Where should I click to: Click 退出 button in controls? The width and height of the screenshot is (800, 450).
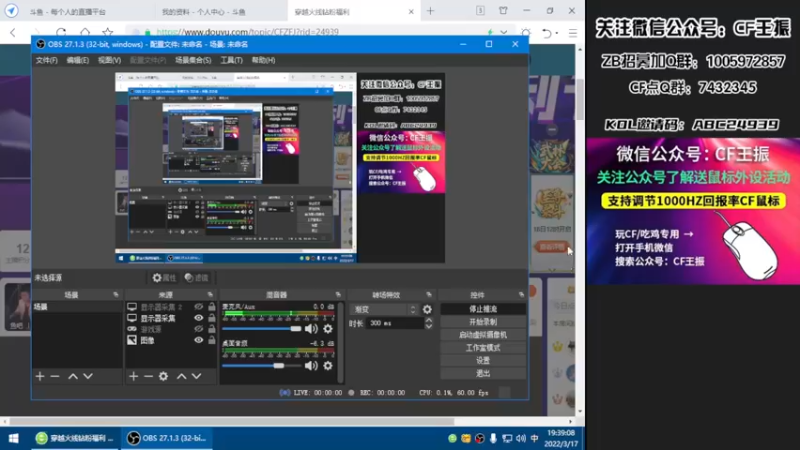(483, 373)
